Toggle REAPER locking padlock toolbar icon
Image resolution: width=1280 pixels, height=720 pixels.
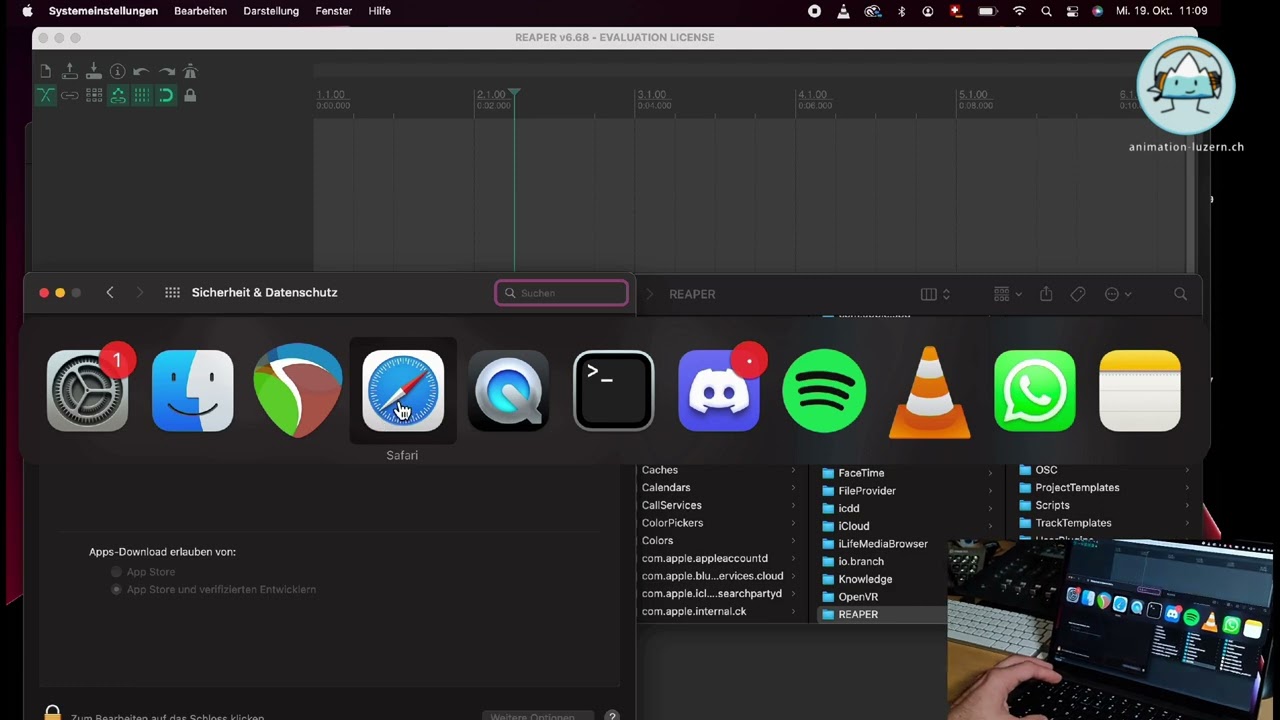(x=190, y=95)
